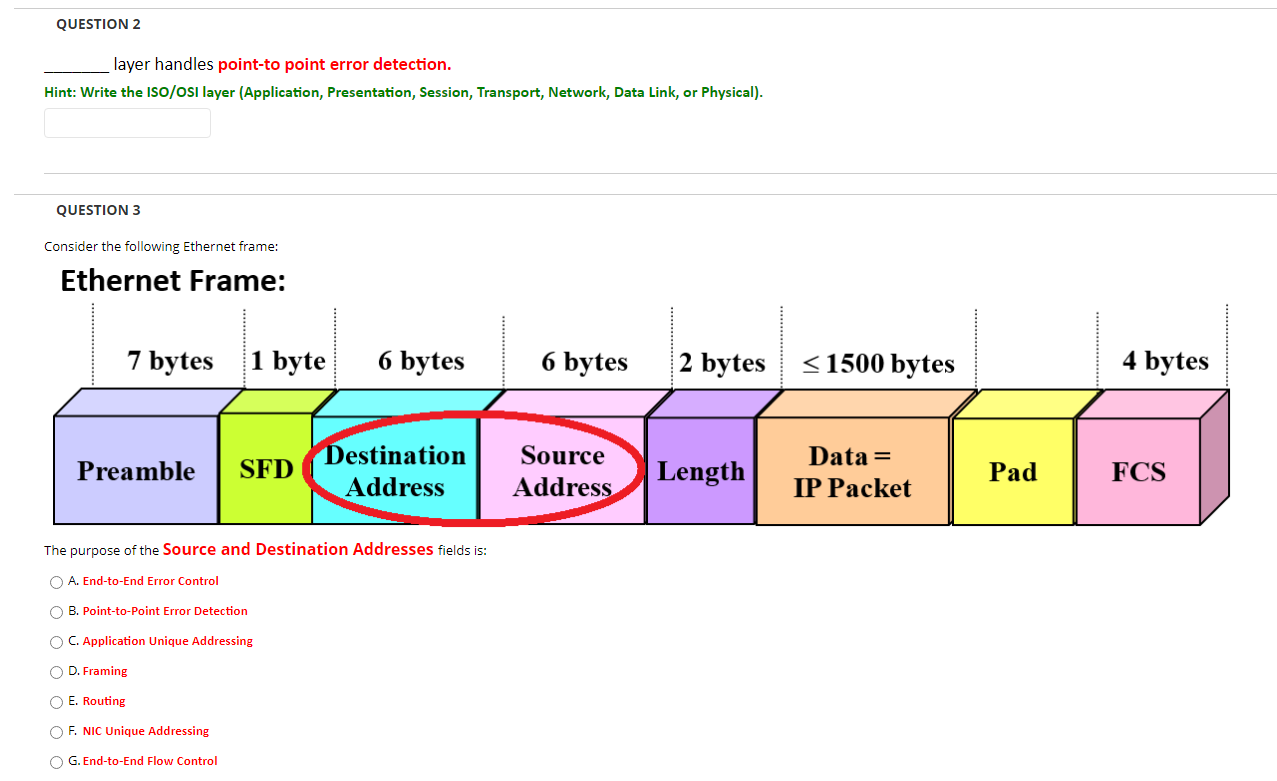
Task: Click the Ethernet Frame title text
Action: pyautogui.click(x=172, y=281)
